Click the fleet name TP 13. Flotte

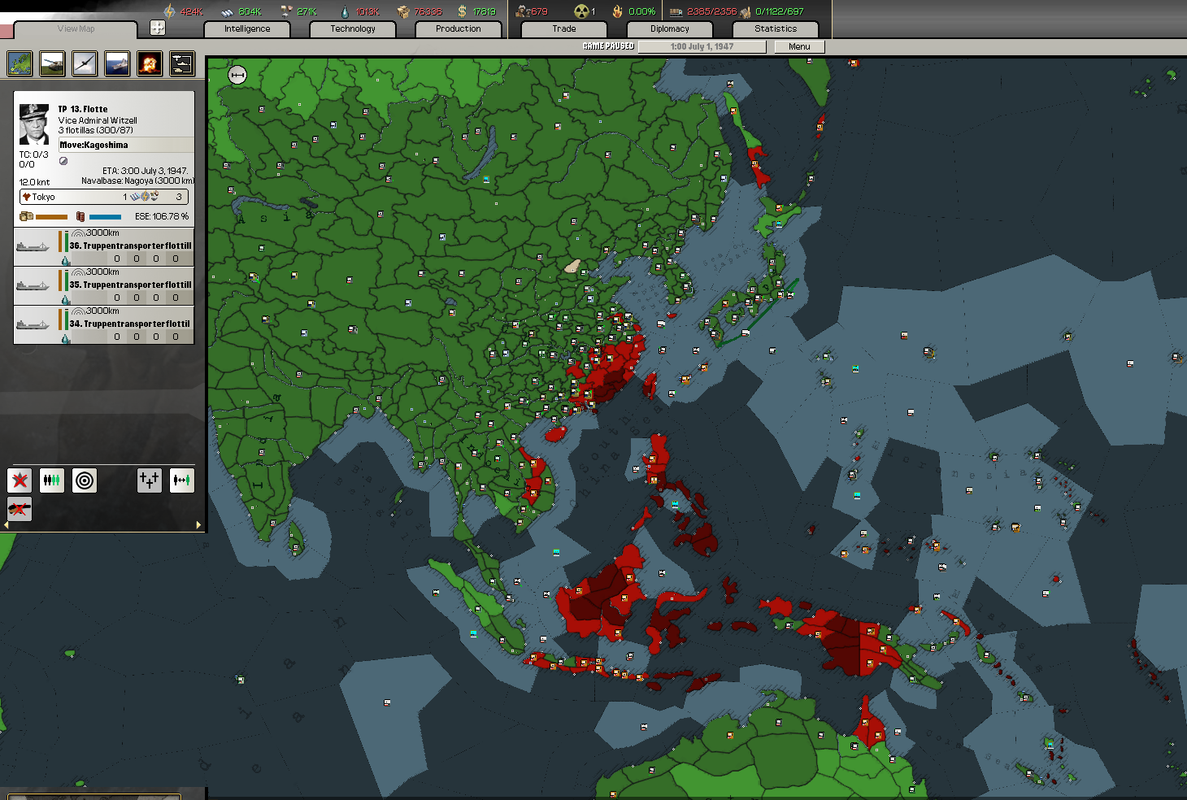pyautogui.click(x=83, y=109)
